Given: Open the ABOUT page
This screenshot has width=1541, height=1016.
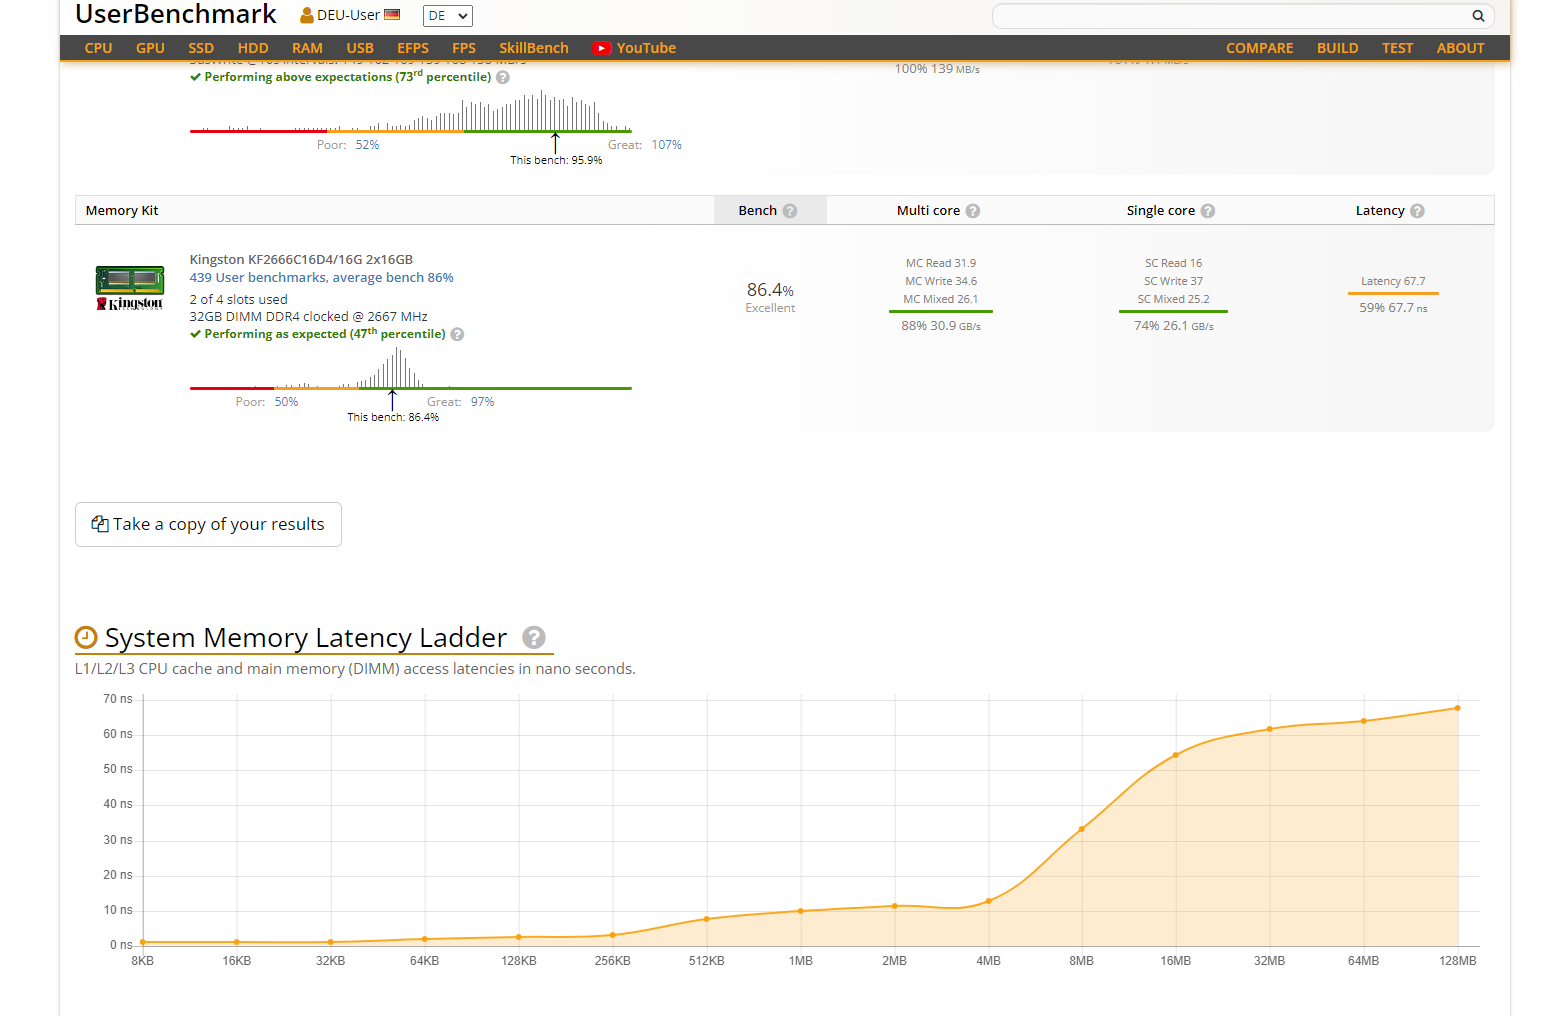Looking at the screenshot, I should pyautogui.click(x=1460, y=48).
